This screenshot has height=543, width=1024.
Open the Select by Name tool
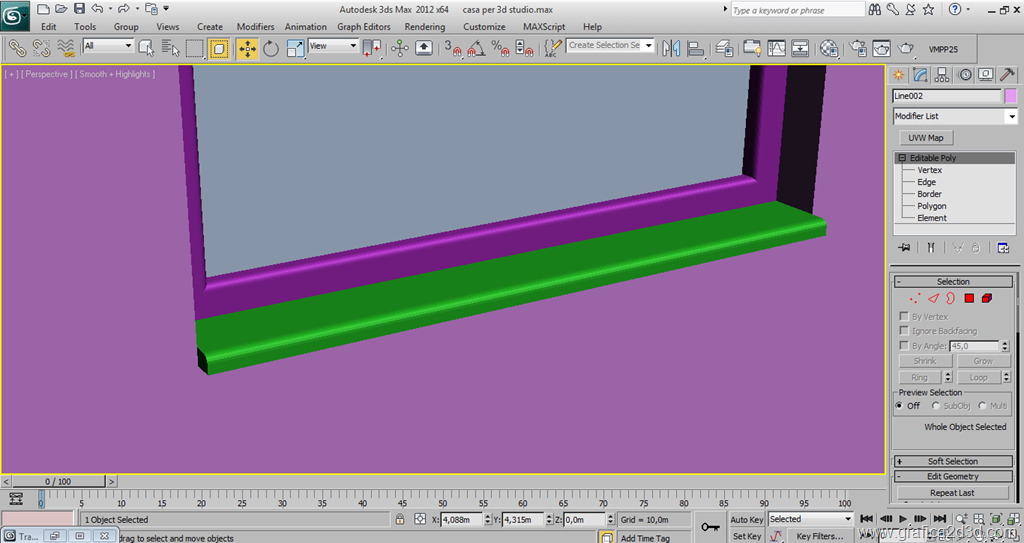coord(169,48)
